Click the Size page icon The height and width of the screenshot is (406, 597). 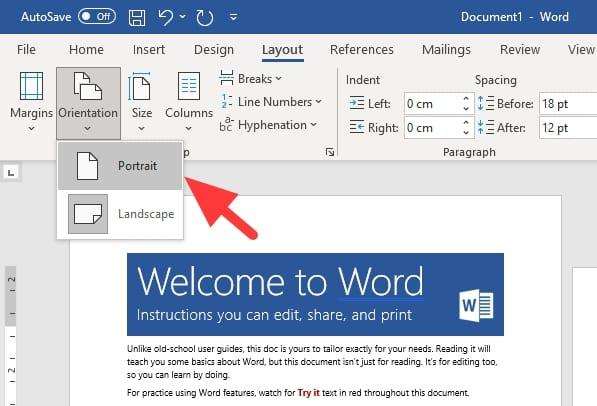[140, 86]
